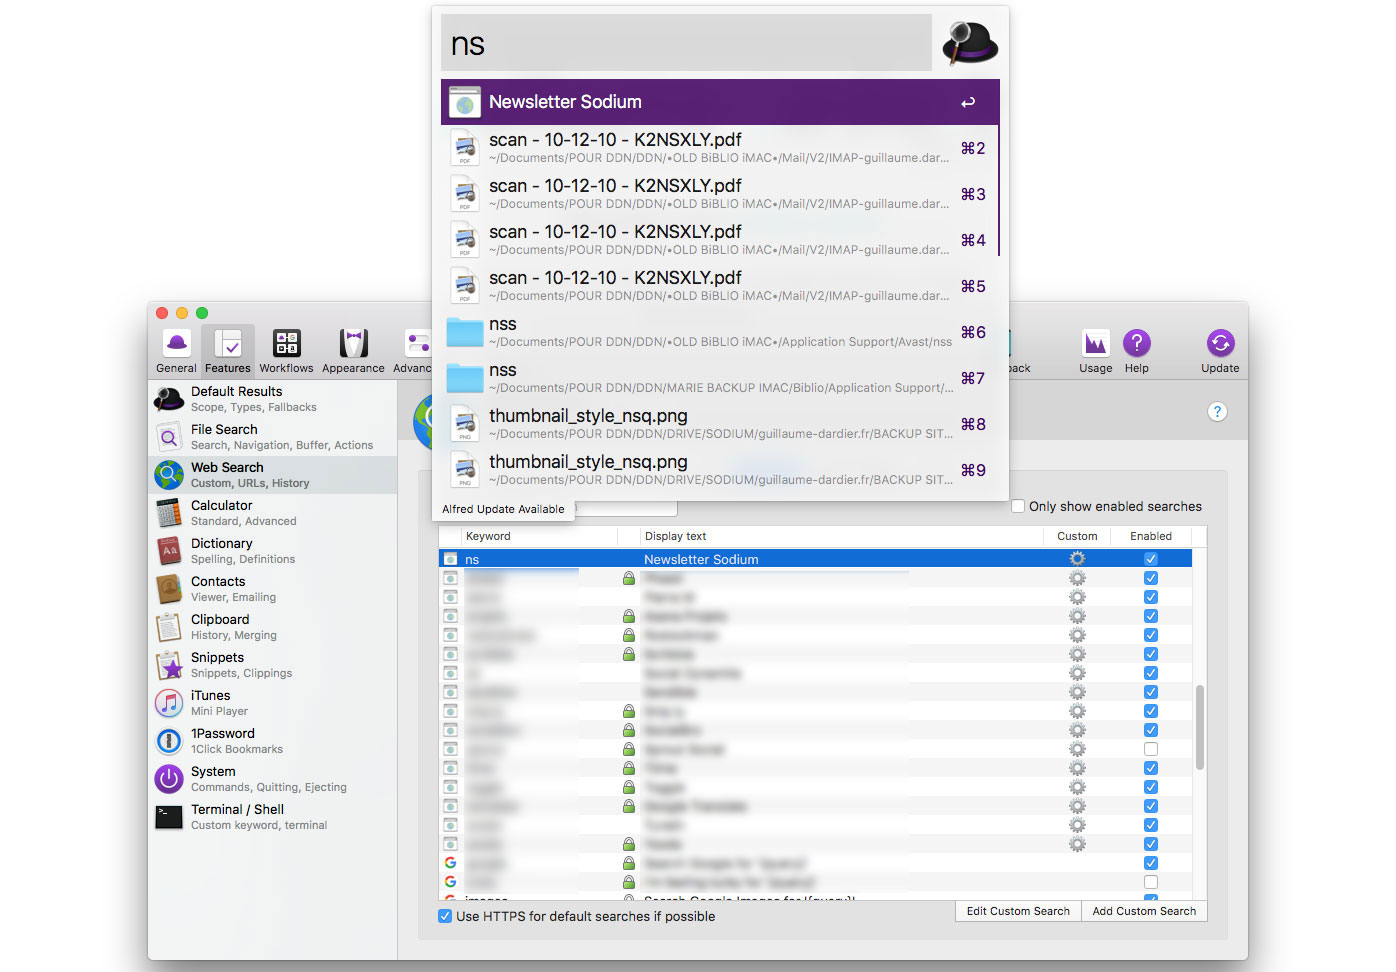Open the Workflows tab
Image resolution: width=1396 pixels, height=972 pixels.
point(286,350)
